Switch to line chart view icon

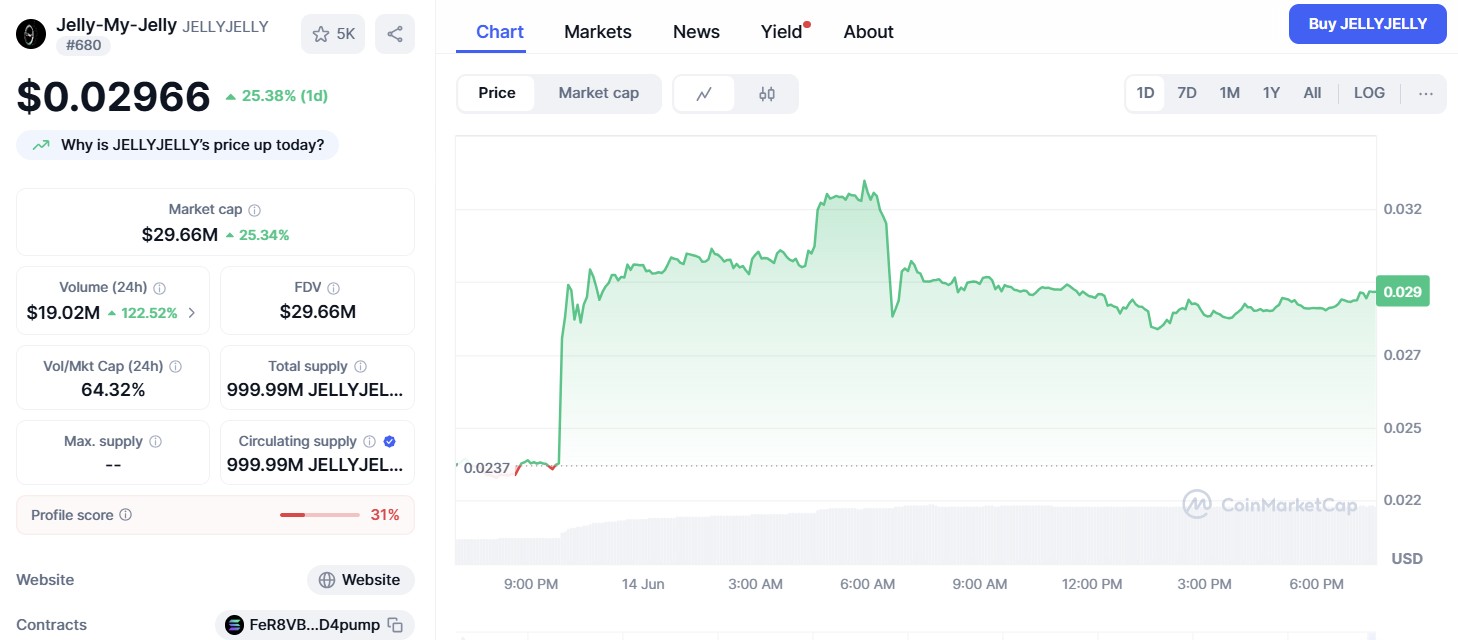[x=704, y=94]
